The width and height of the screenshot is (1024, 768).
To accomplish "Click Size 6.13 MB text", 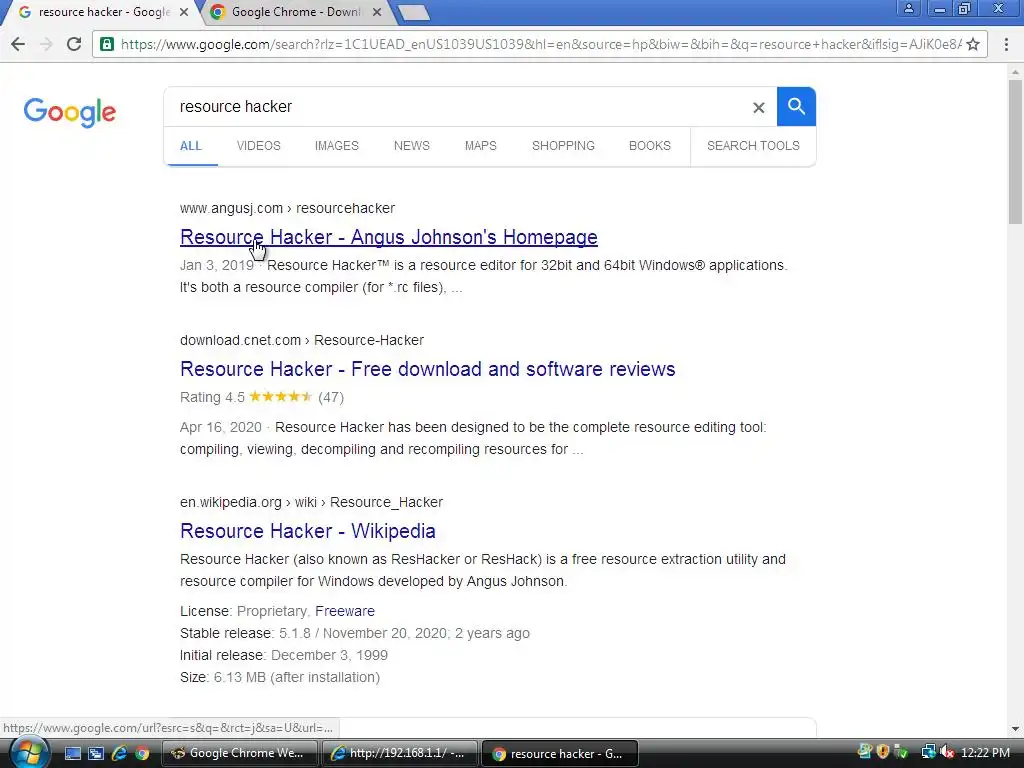I will pyautogui.click(x=280, y=677).
